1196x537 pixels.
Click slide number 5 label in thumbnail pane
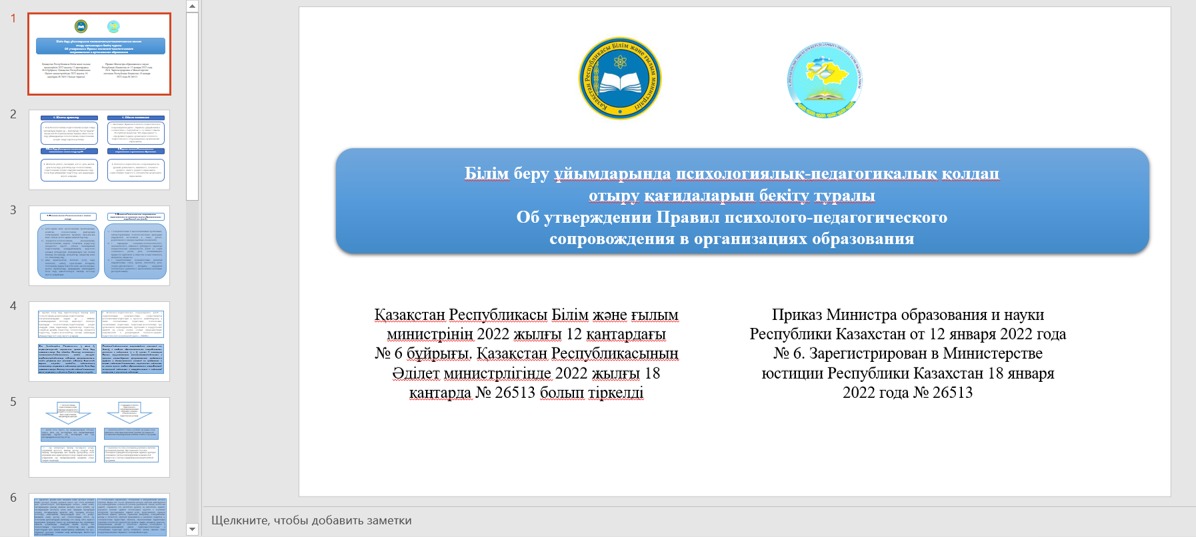click(x=13, y=401)
